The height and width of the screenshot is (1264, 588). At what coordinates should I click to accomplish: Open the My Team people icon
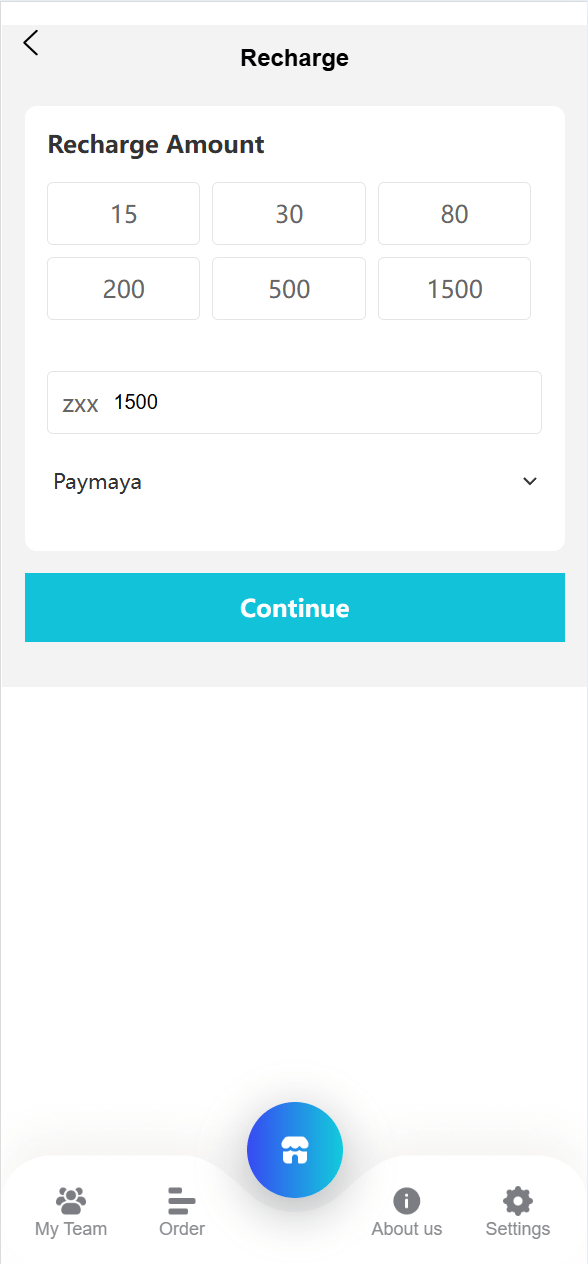[x=71, y=1200]
